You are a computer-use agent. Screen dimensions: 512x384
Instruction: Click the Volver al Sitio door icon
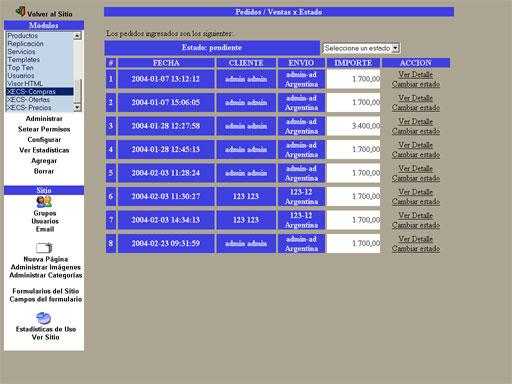(21, 11)
